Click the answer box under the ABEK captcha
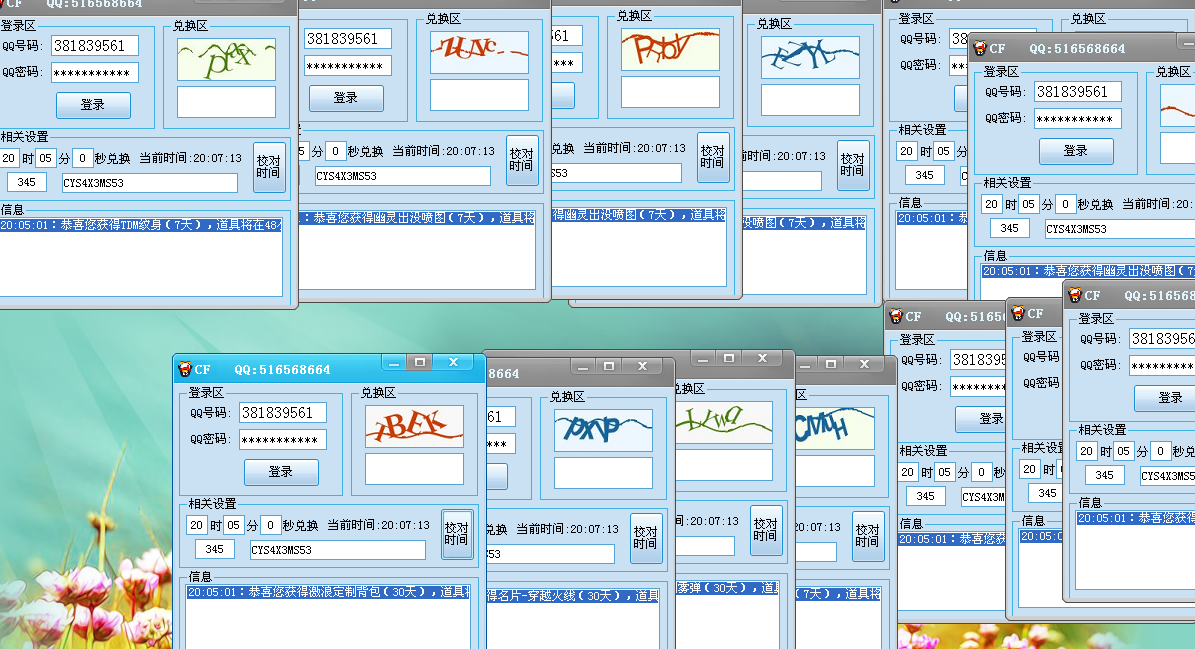Image resolution: width=1195 pixels, height=649 pixels. coord(415,469)
